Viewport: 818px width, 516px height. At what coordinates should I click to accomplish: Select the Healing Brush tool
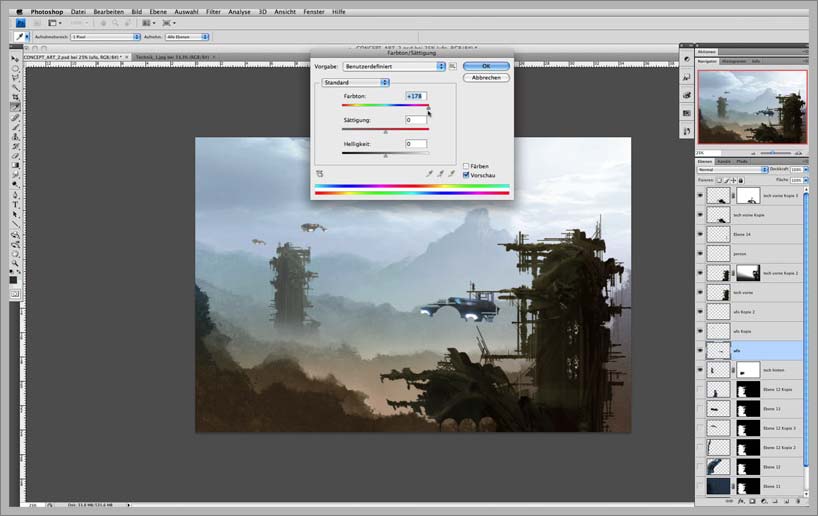pyautogui.click(x=15, y=117)
